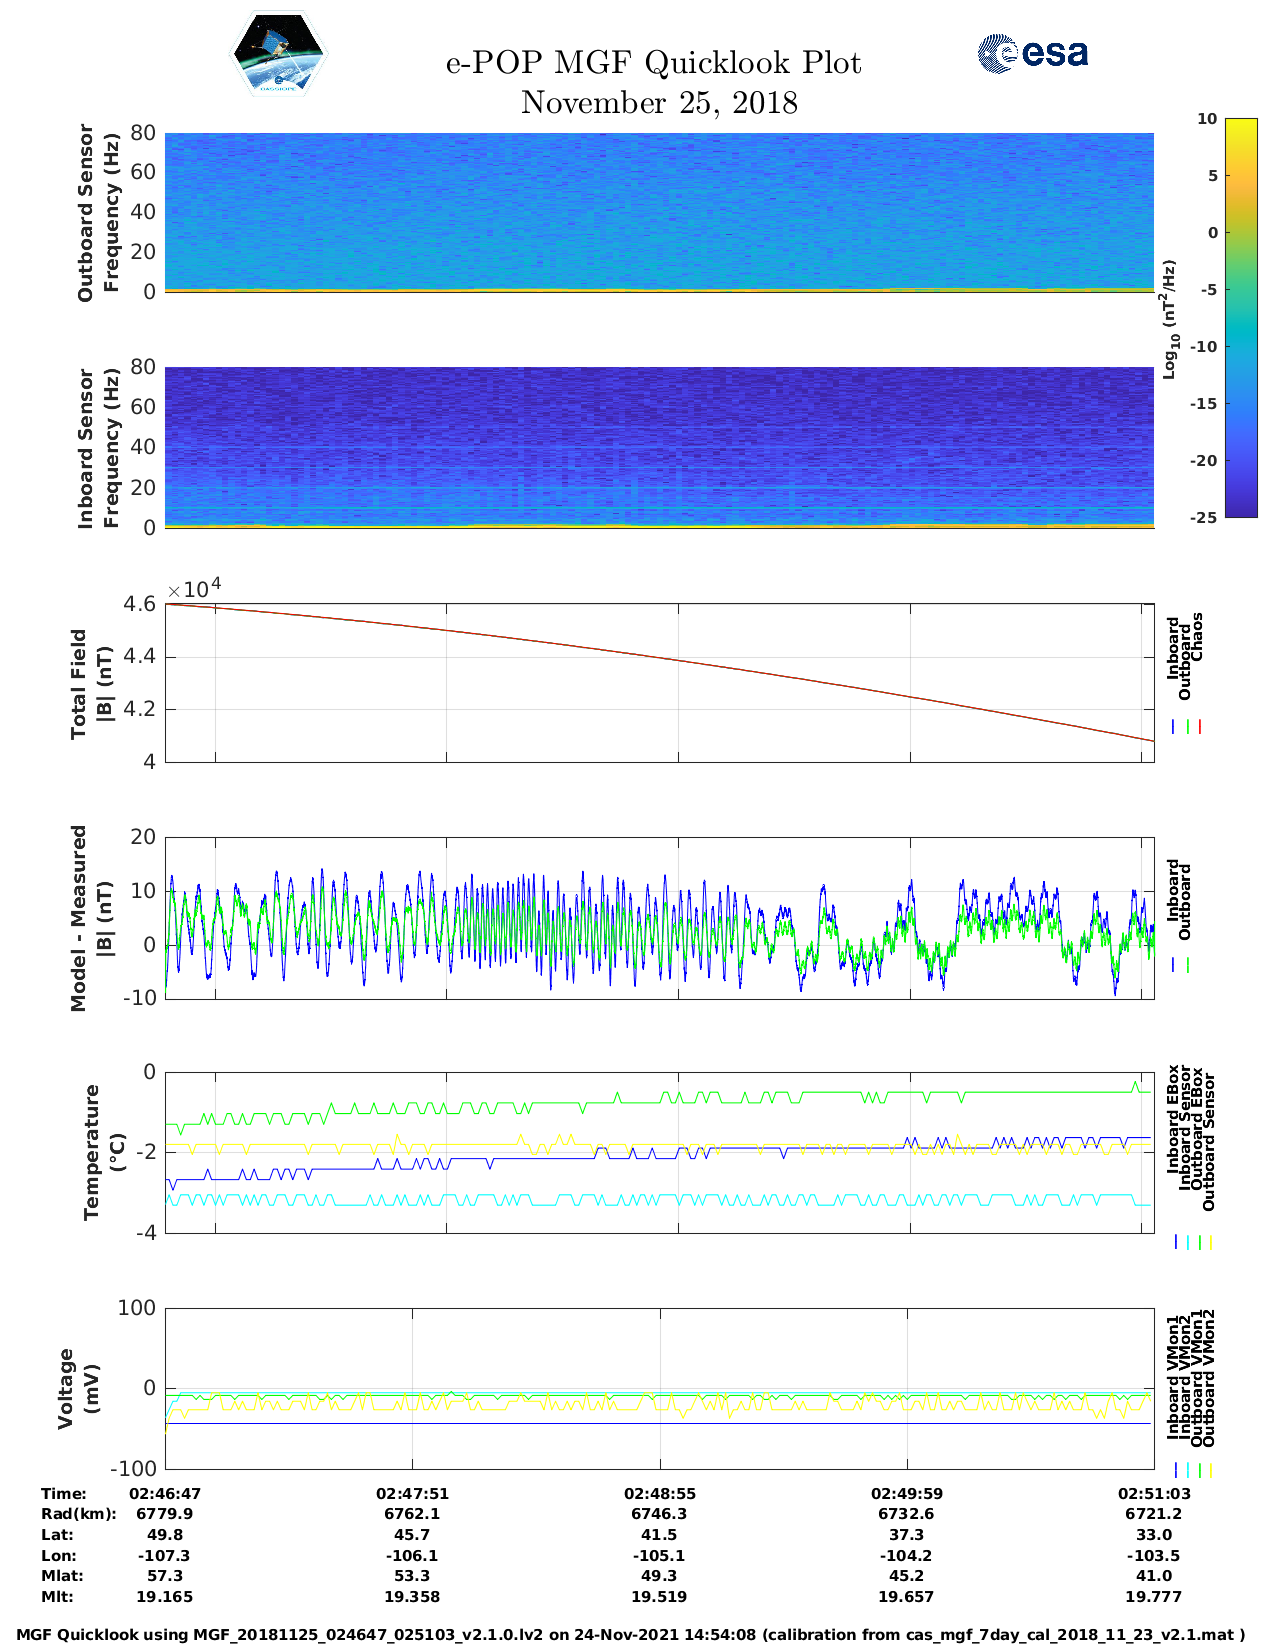Click the Temperature plot legend color markers

click(1192, 1242)
